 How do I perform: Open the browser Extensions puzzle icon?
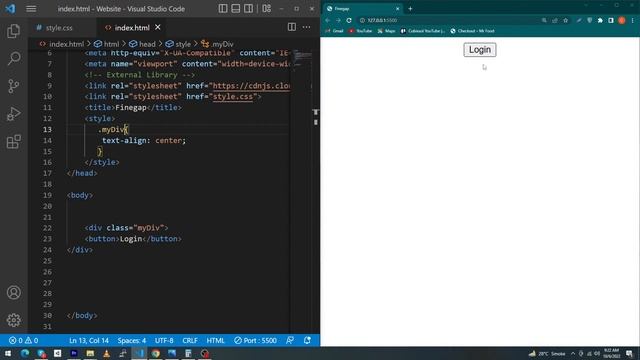(600, 20)
